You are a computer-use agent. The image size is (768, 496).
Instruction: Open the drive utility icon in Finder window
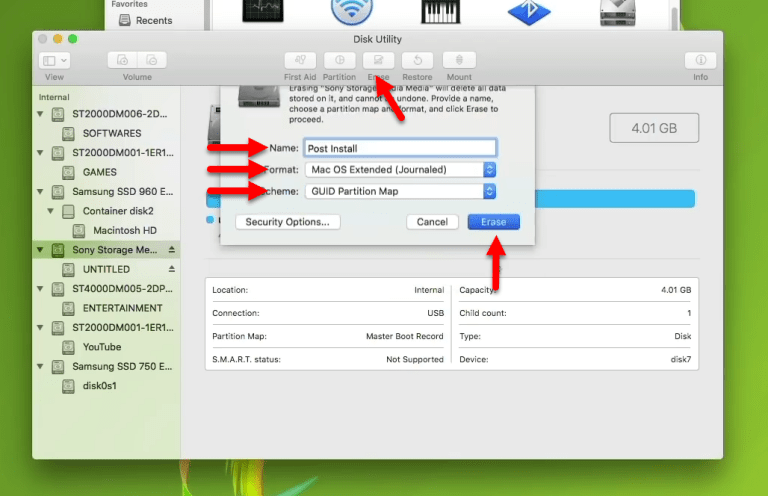(618, 13)
